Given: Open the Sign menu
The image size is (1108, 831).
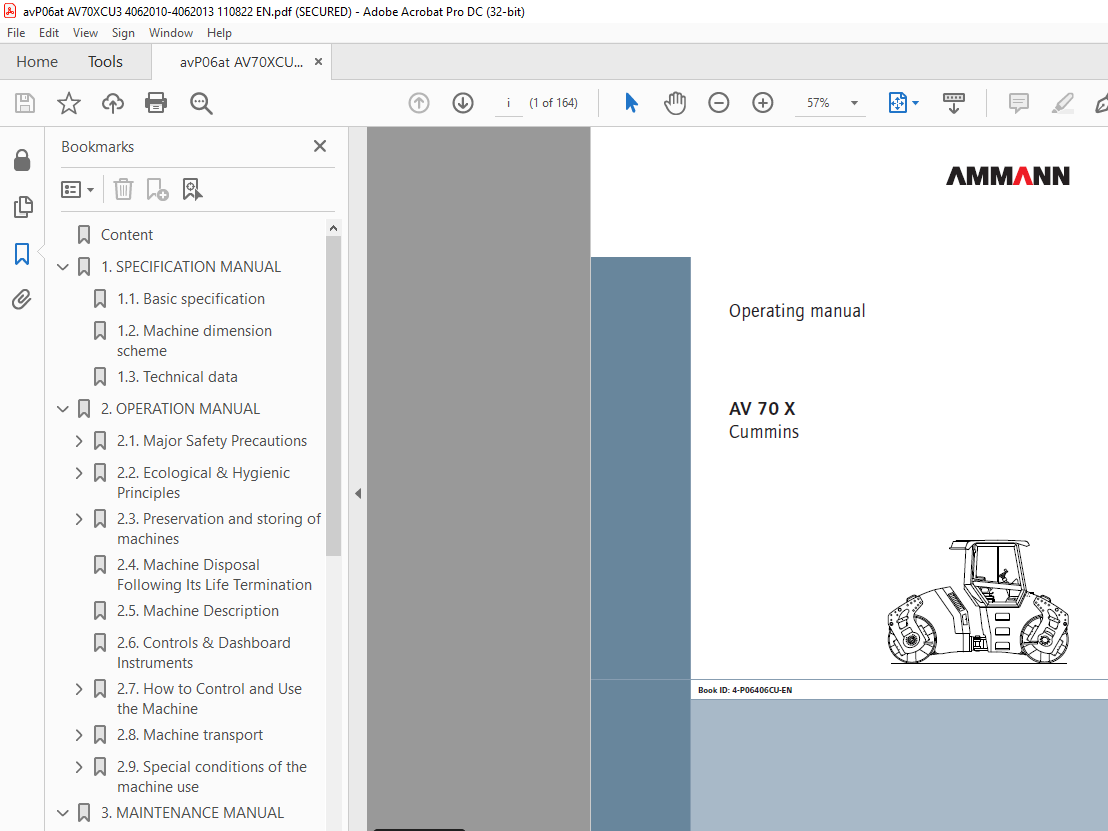Looking at the screenshot, I should coord(123,33).
